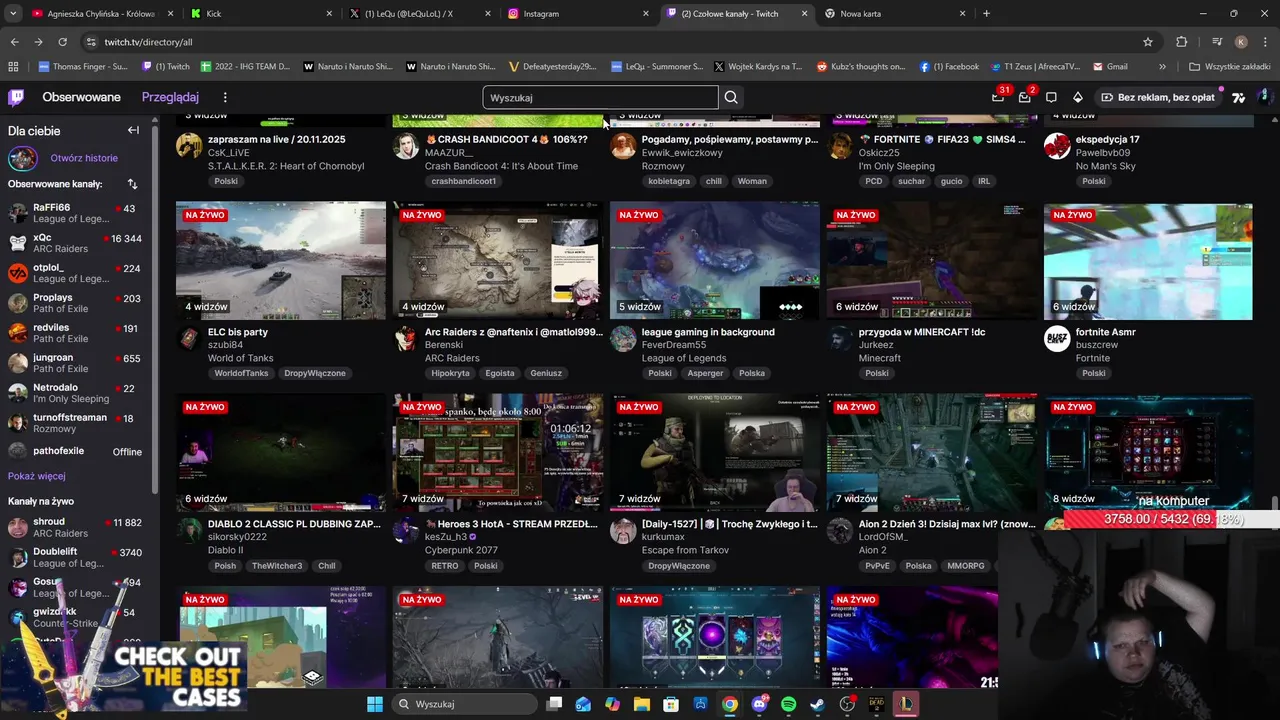Screen dimensions: 1280x720
Task: Open shroud in the live channels list
Action: click(x=75, y=527)
